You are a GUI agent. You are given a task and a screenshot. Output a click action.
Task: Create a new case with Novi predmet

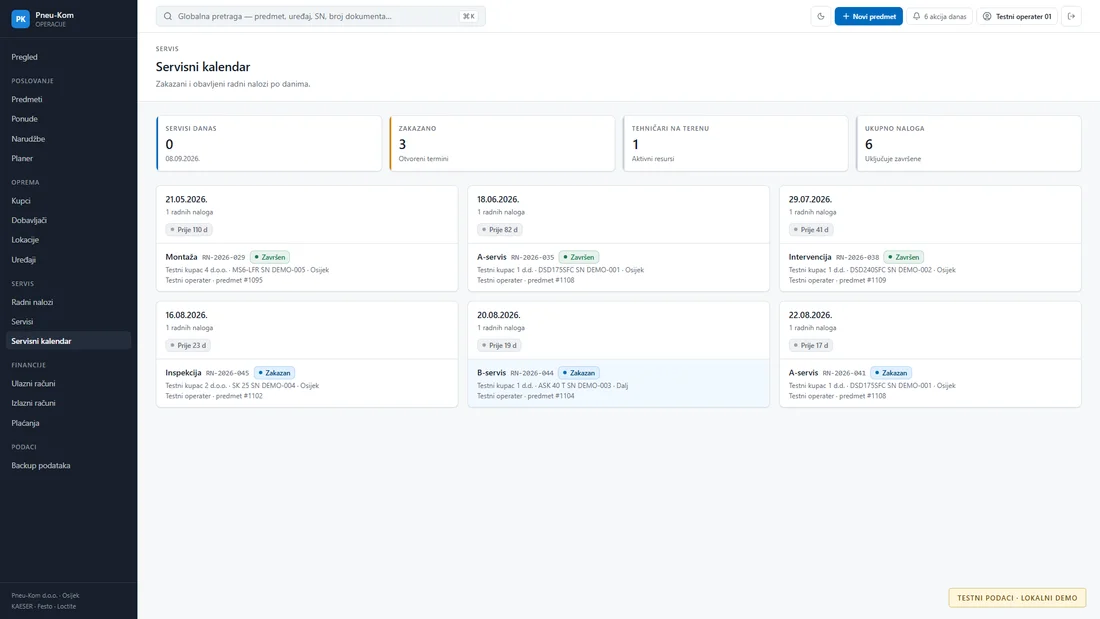(x=868, y=16)
